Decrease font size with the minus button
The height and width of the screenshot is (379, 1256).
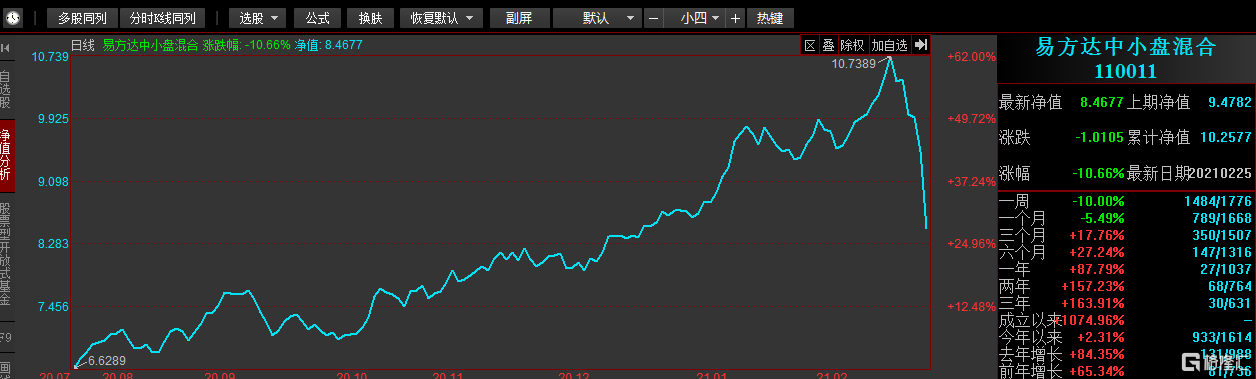pyautogui.click(x=653, y=18)
